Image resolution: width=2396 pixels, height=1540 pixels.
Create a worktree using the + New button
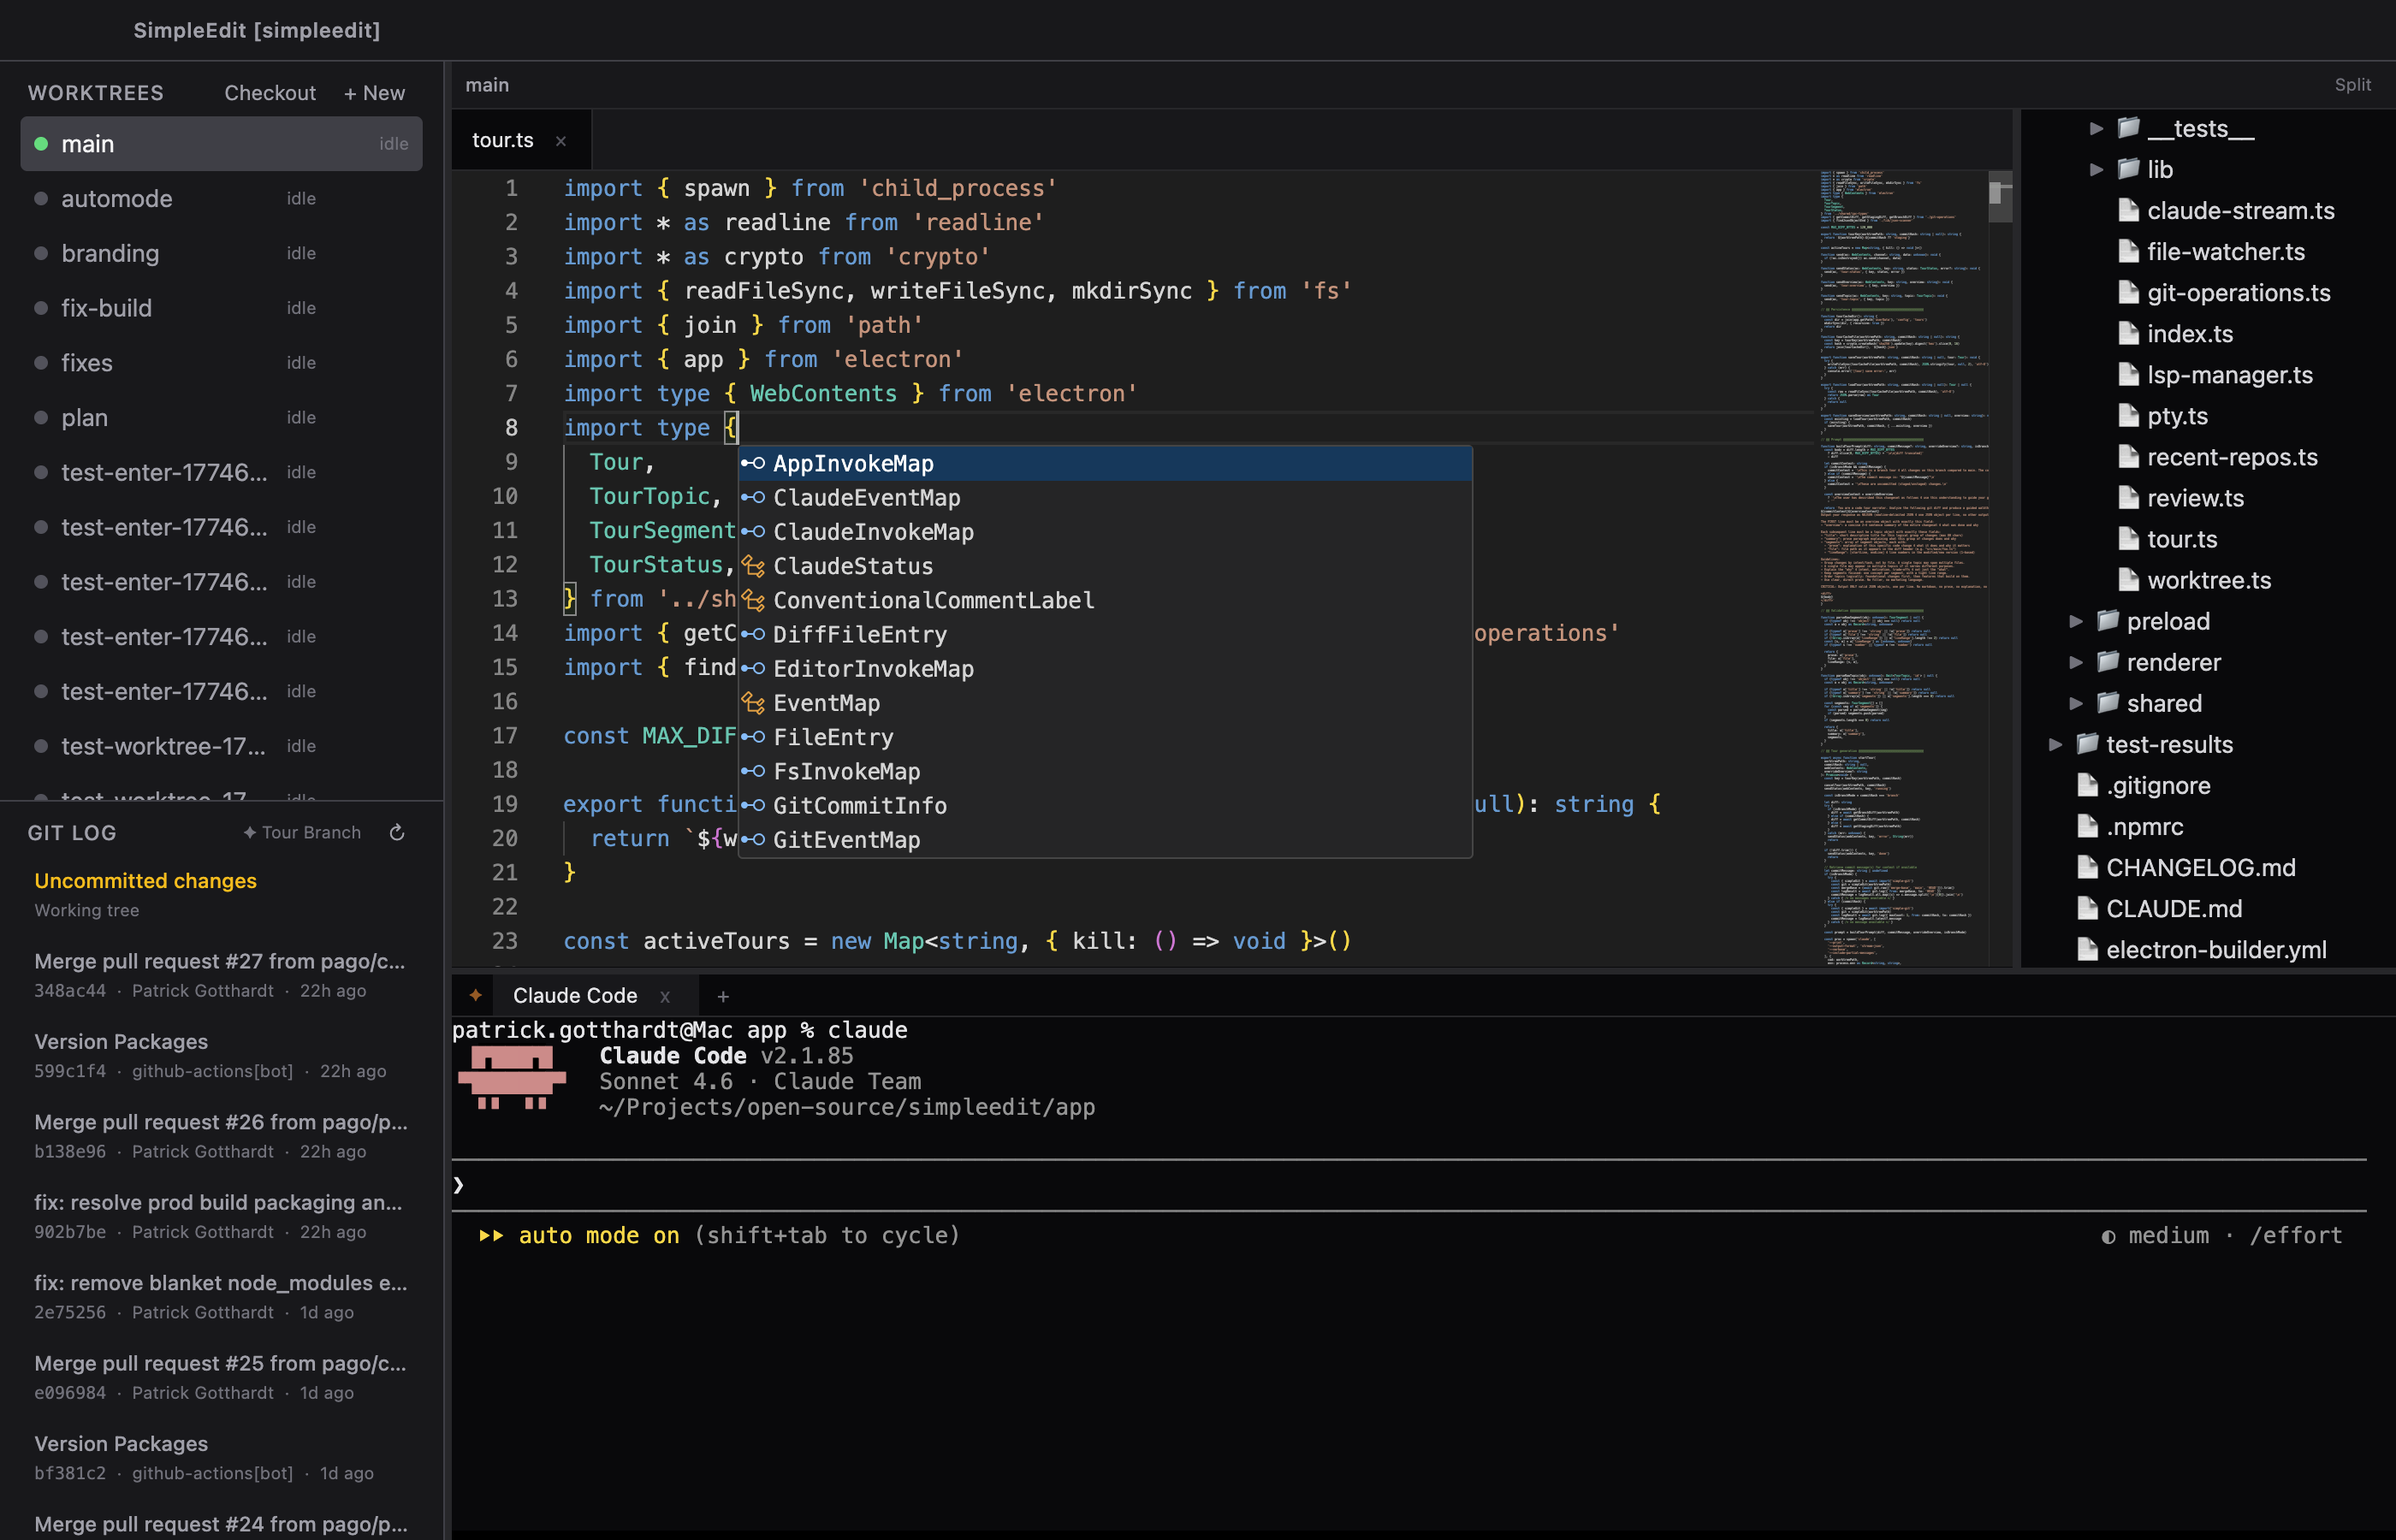click(x=374, y=92)
